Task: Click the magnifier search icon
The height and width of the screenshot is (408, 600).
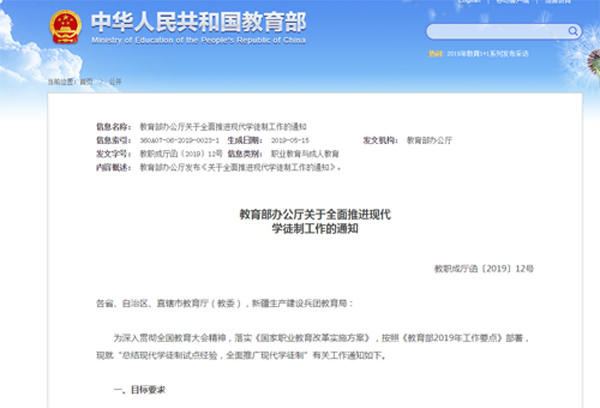Action: tap(572, 31)
